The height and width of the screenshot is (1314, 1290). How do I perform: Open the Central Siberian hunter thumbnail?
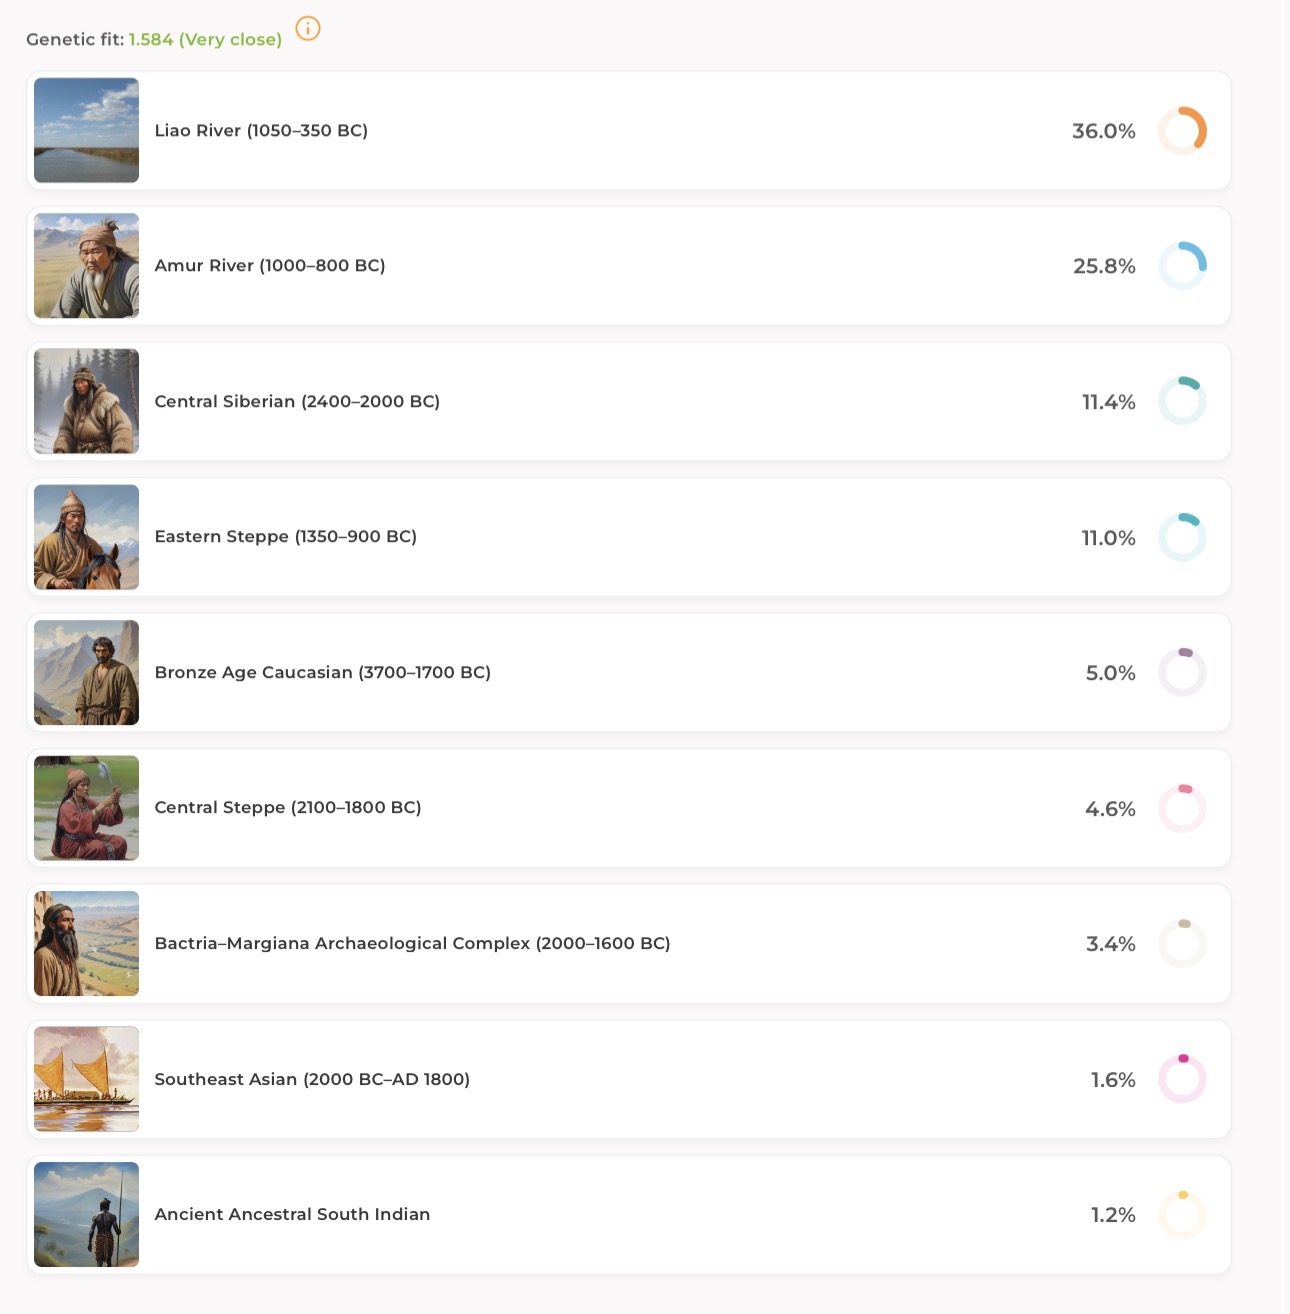pyautogui.click(x=86, y=401)
